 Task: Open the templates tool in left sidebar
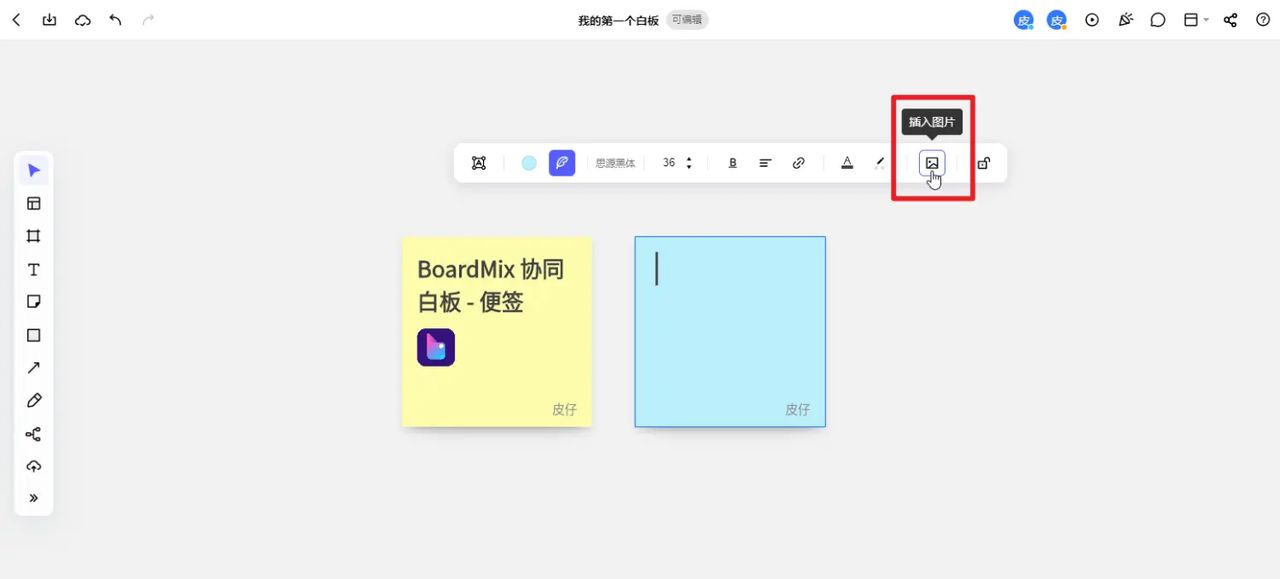point(34,203)
